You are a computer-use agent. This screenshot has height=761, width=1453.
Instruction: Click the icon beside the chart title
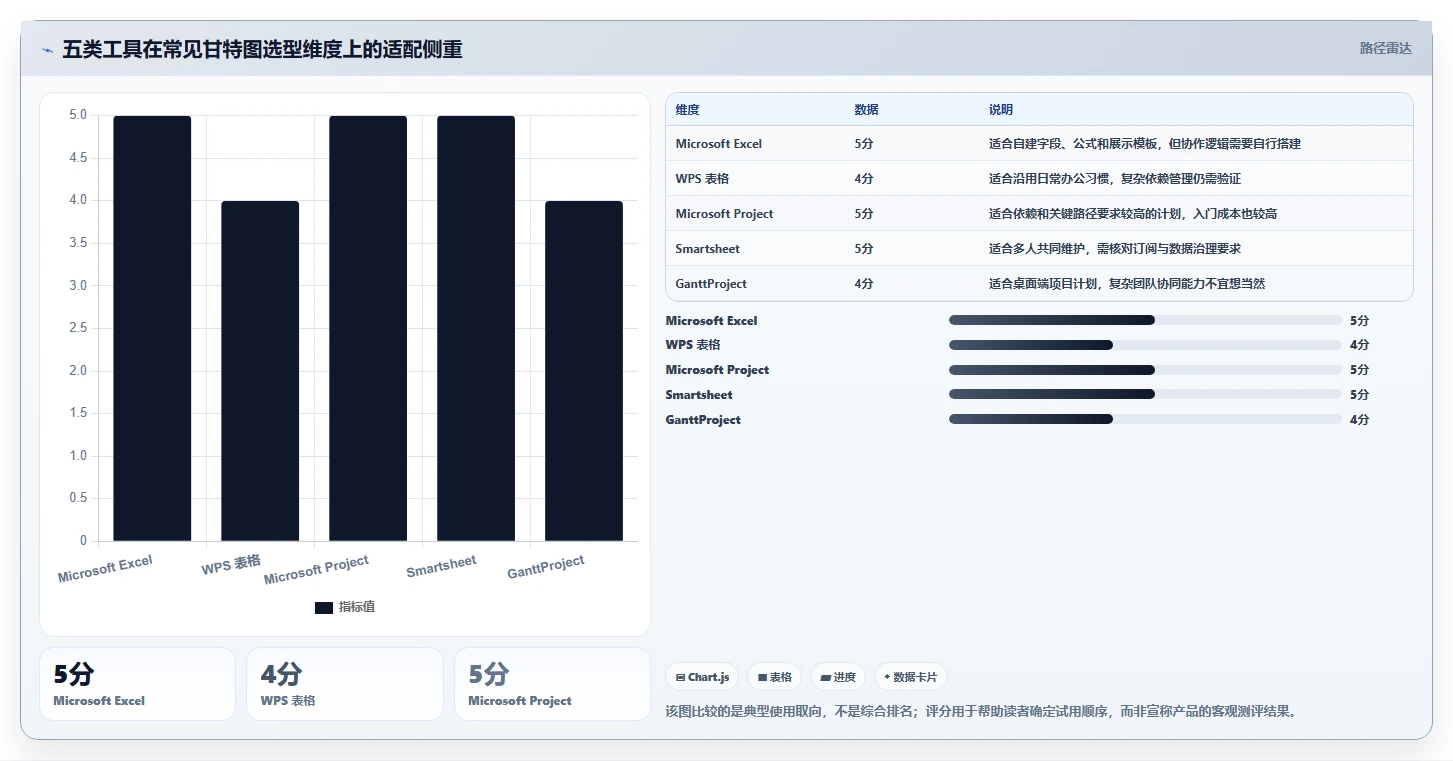point(47,50)
